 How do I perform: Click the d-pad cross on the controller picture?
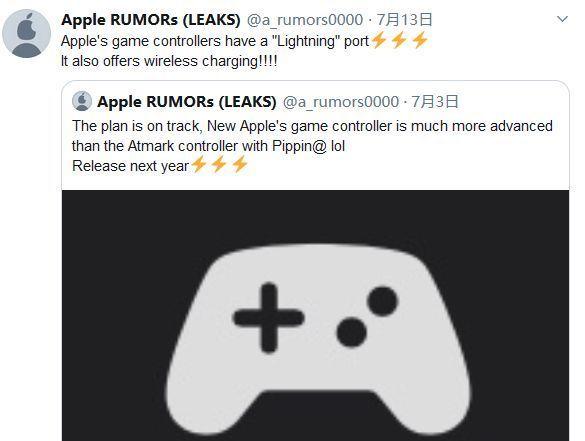pos(268,318)
